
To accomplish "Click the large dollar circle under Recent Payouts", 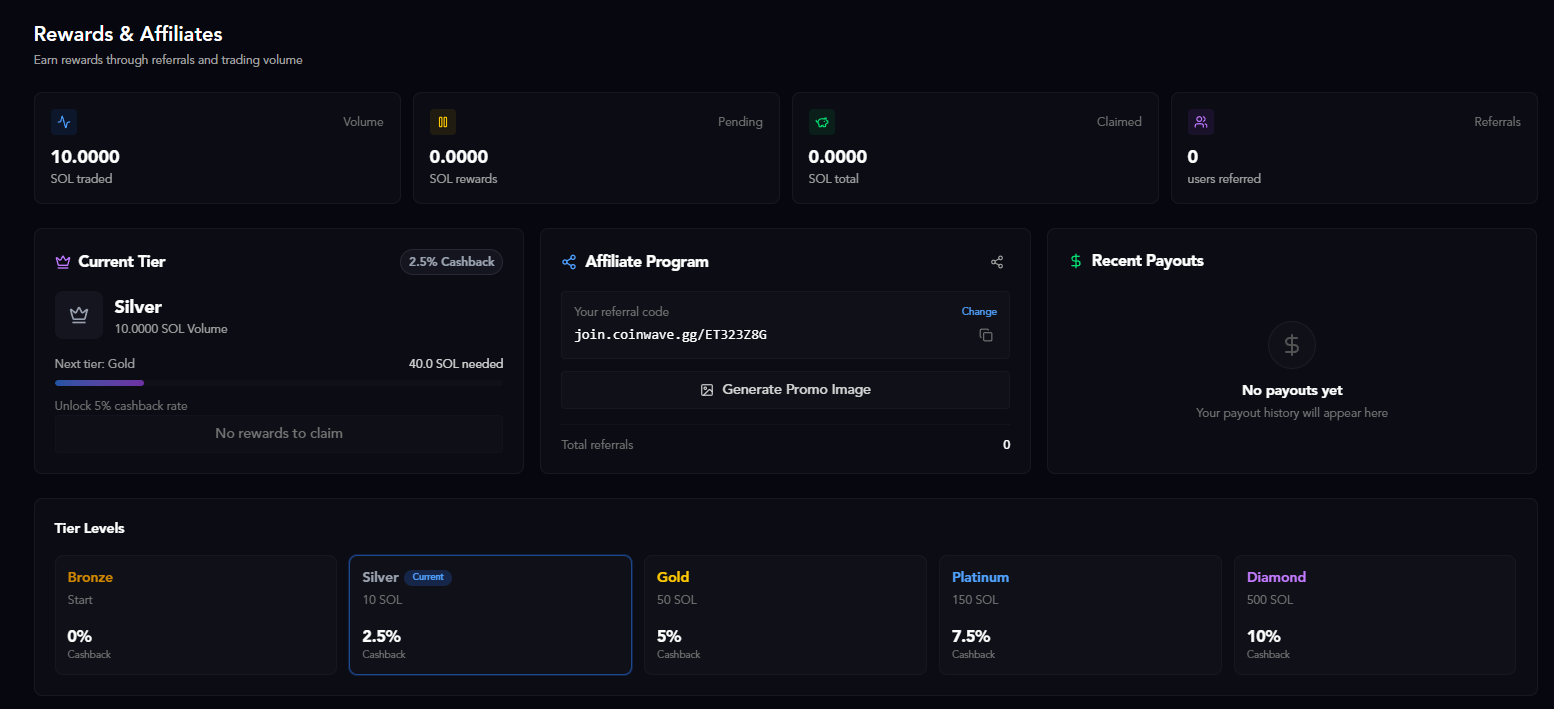I will pos(1291,344).
